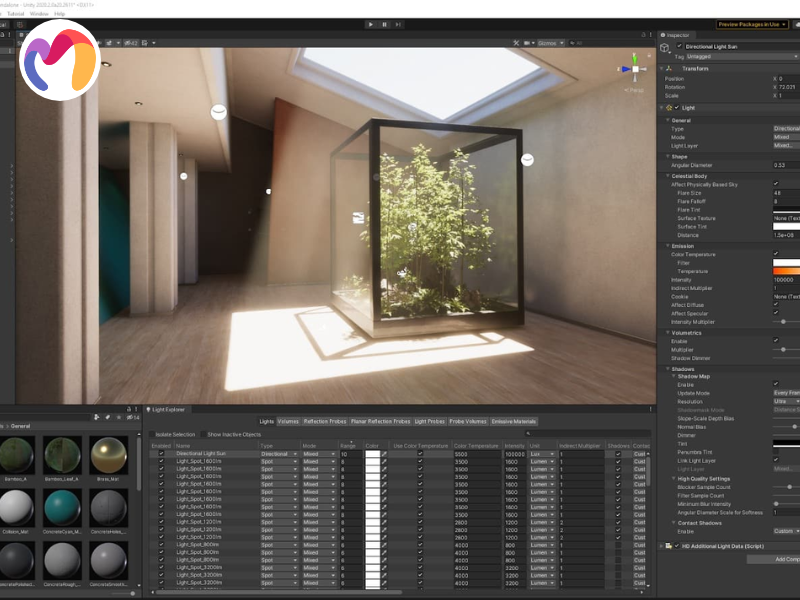The width and height of the screenshot is (800, 600).
Task: Click the Preview Packages in Use button
Action: pyautogui.click(x=766, y=24)
